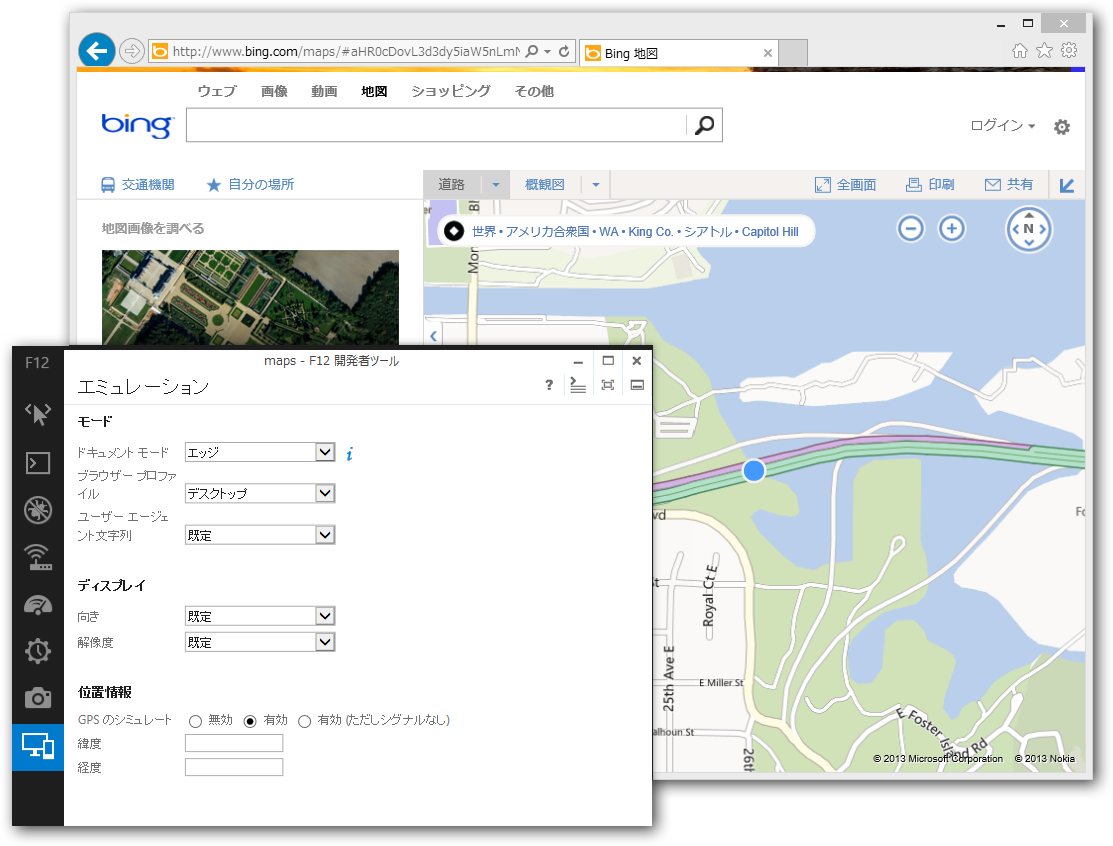Expand the 道路 map style dropdown arrow
The height and width of the screenshot is (846, 1113).
click(497, 184)
